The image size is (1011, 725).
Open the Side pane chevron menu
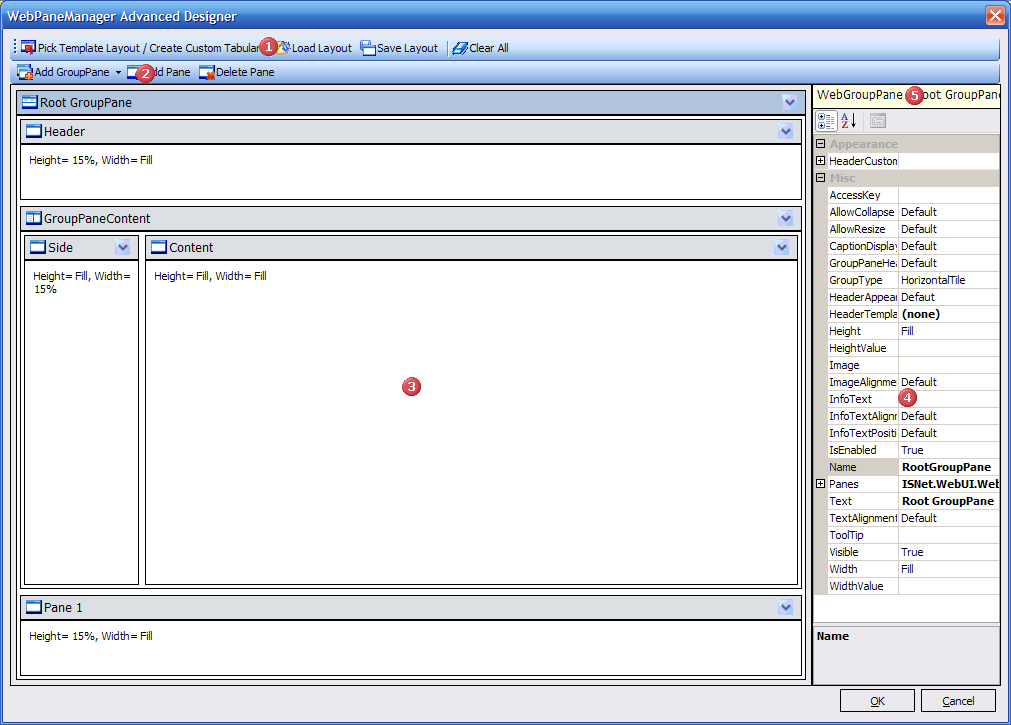click(x=123, y=247)
